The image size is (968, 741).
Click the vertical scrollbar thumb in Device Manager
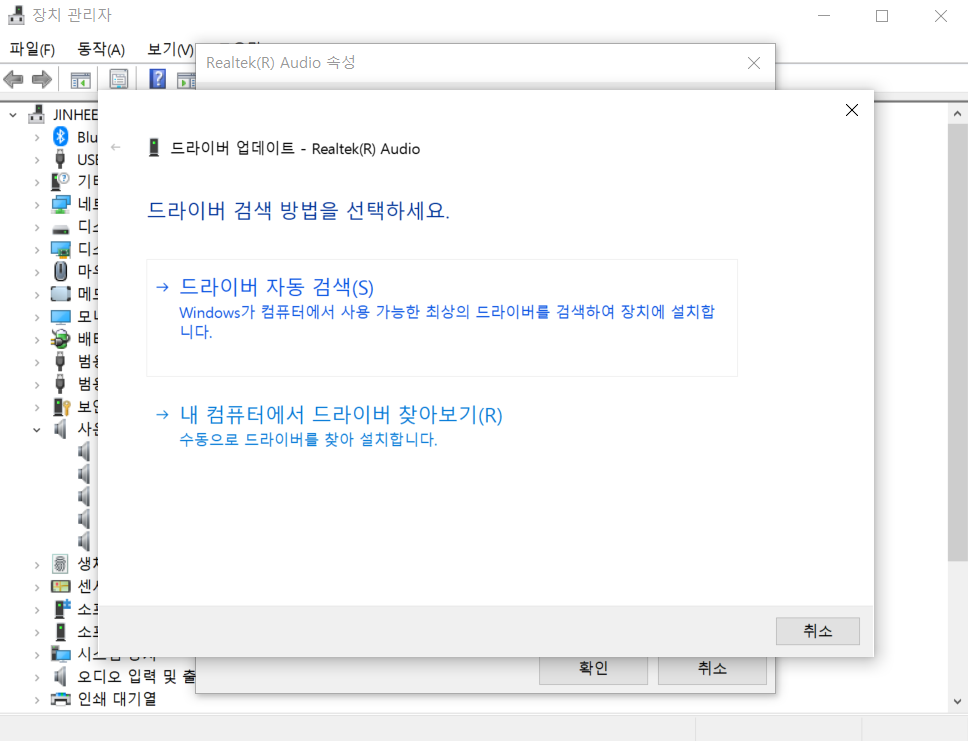click(958, 343)
